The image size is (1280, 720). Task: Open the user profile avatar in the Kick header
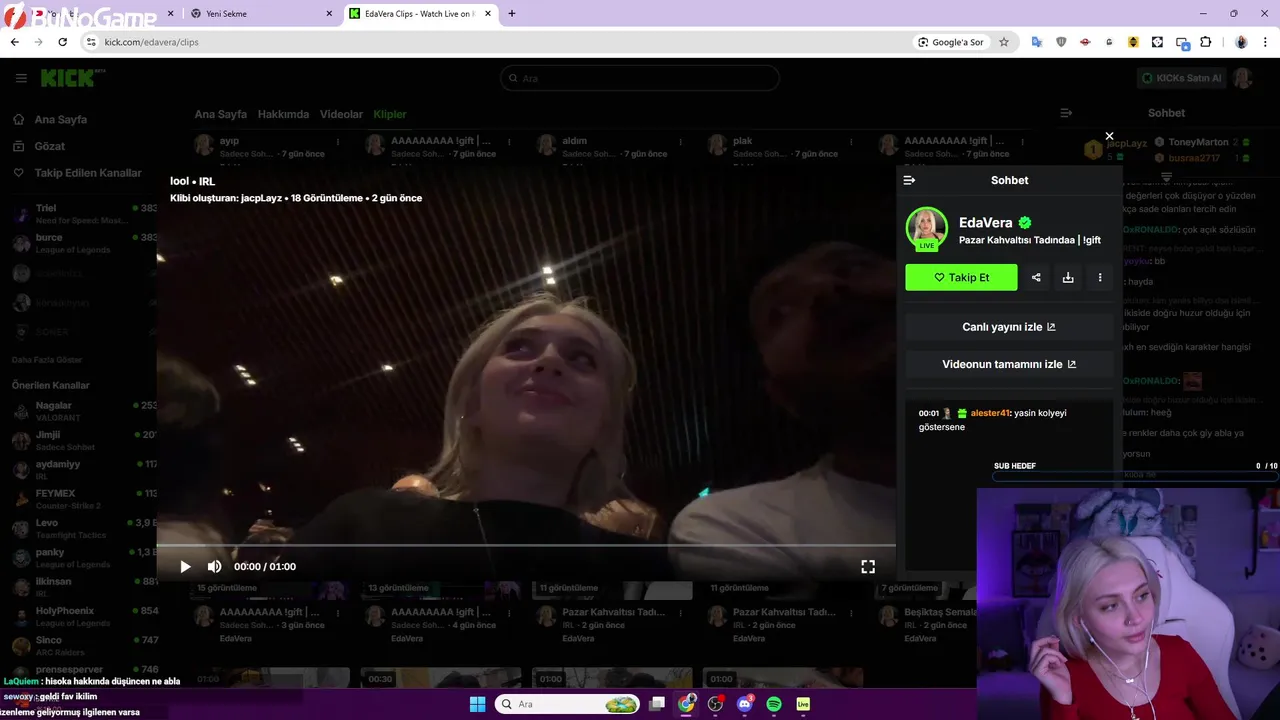(1243, 78)
